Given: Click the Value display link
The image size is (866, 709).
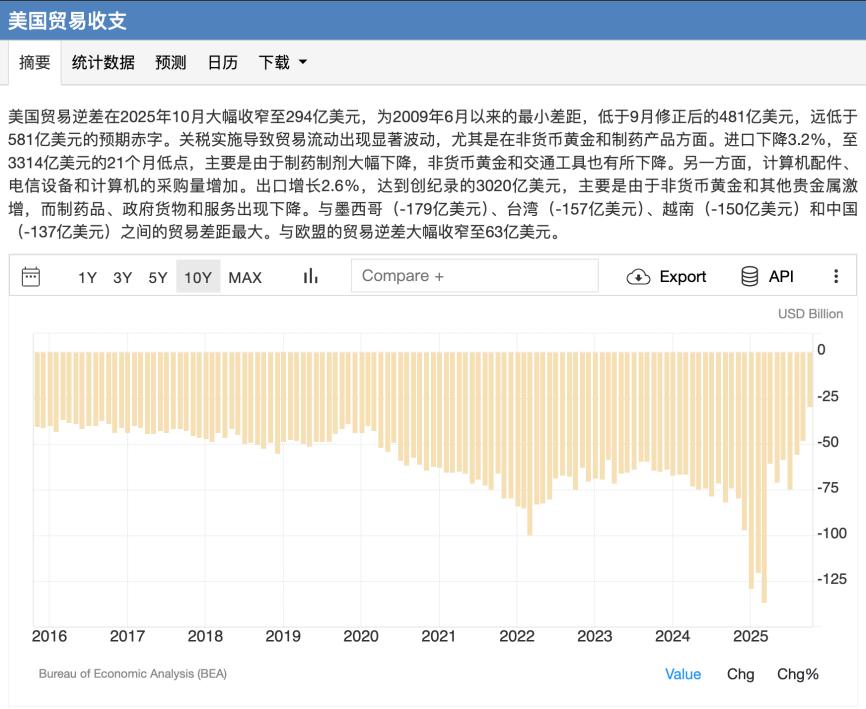Looking at the screenshot, I should 682,674.
